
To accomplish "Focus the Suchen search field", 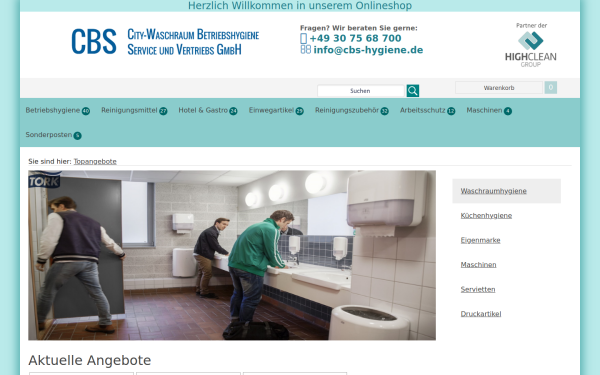I will coord(360,91).
